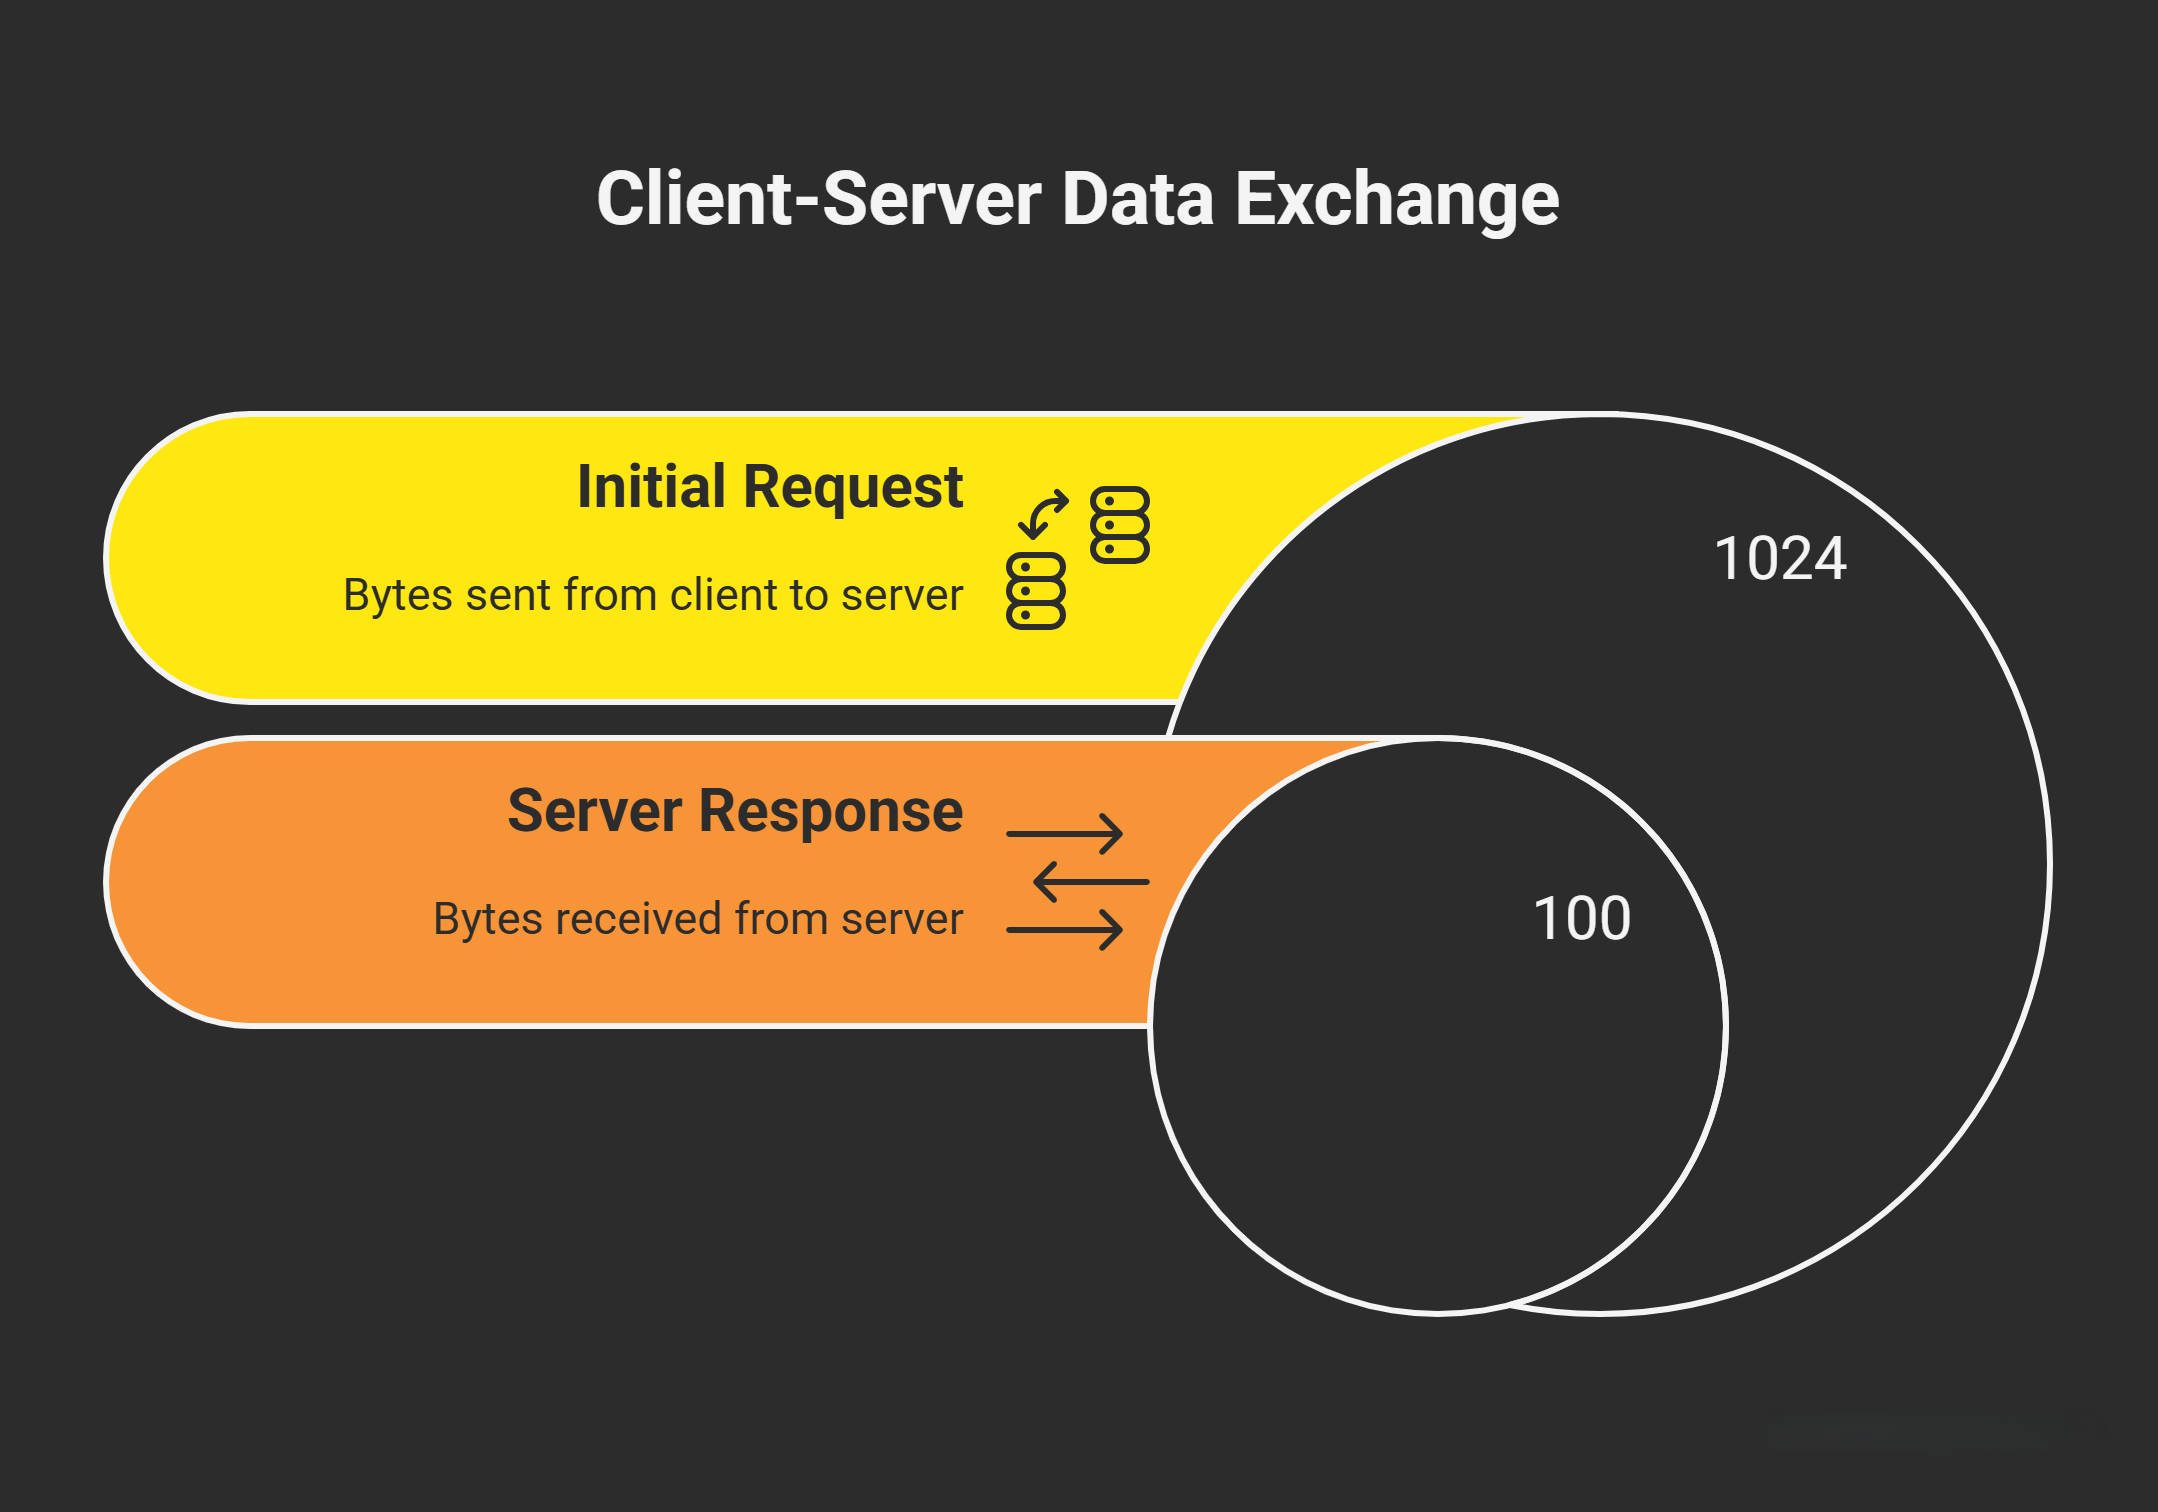Click the word 'Client-Server' in the title
Image resolution: width=2158 pixels, height=1512 pixels.
(818, 198)
